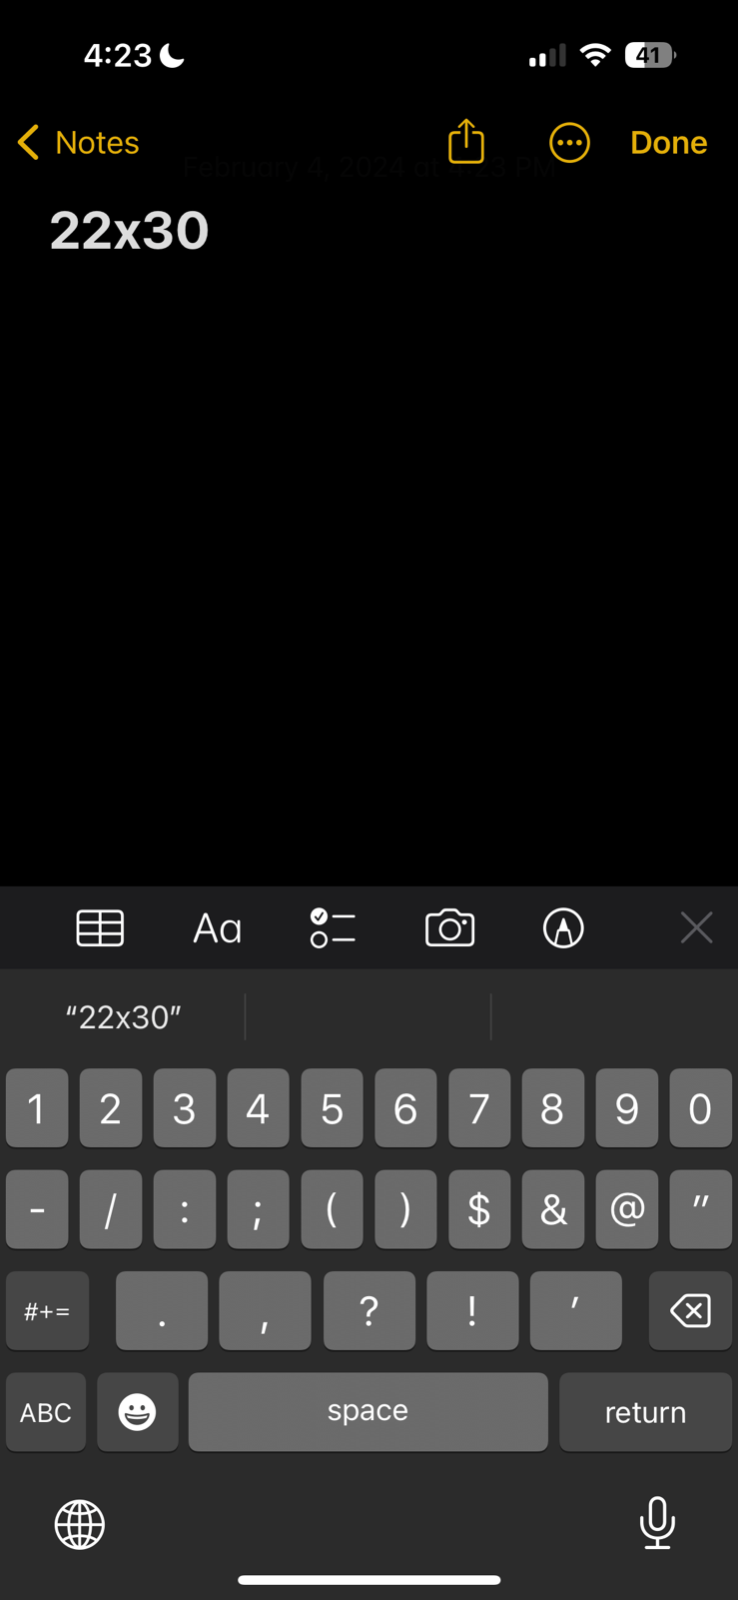Open the Aa text formatting options
738x1600 pixels.
coord(217,929)
